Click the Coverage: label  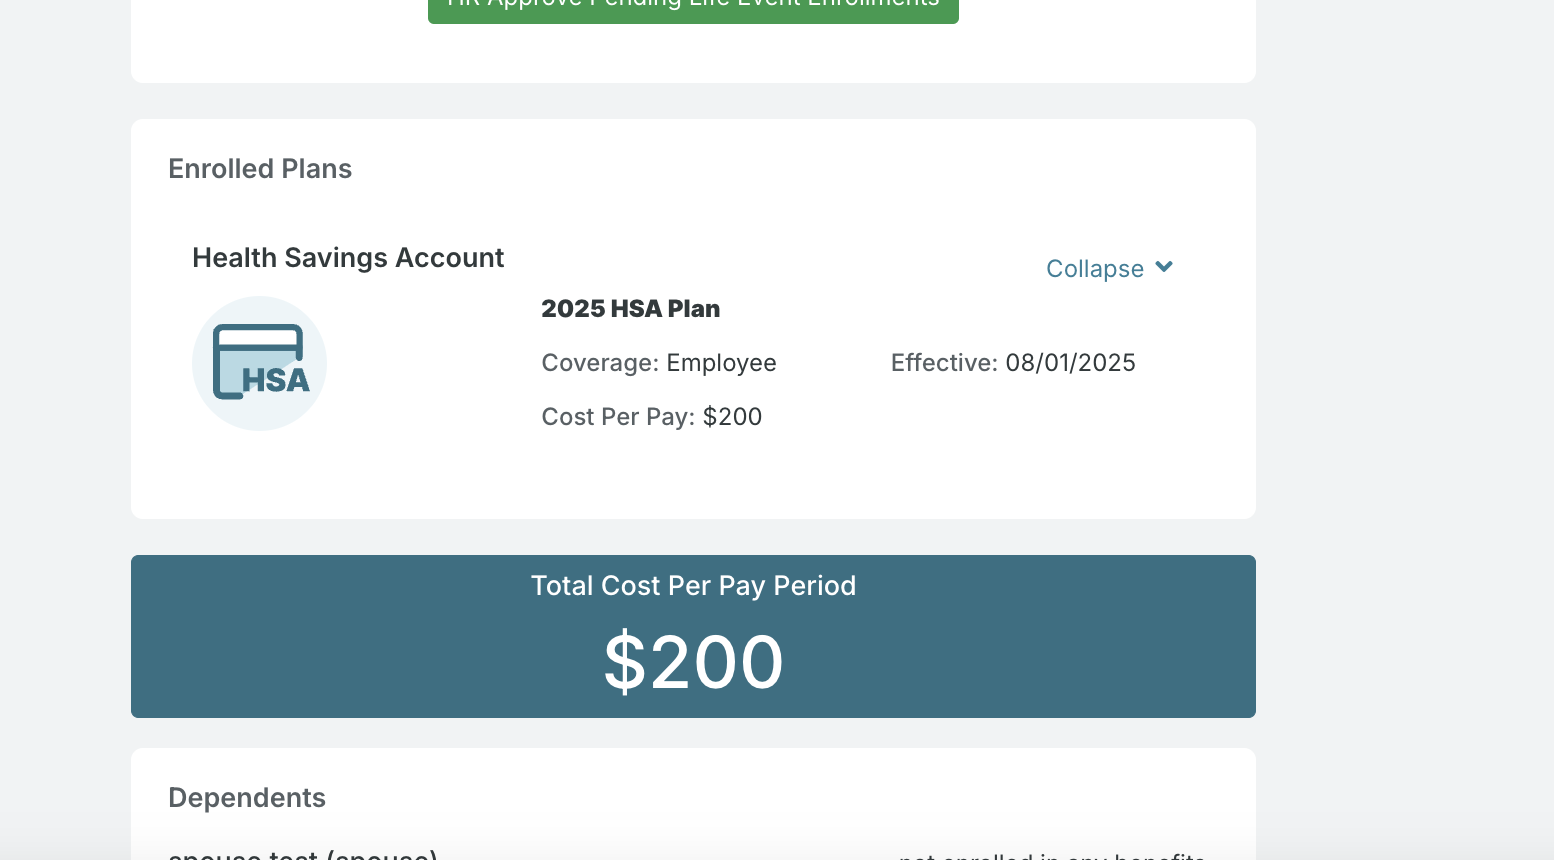pyautogui.click(x=600, y=362)
